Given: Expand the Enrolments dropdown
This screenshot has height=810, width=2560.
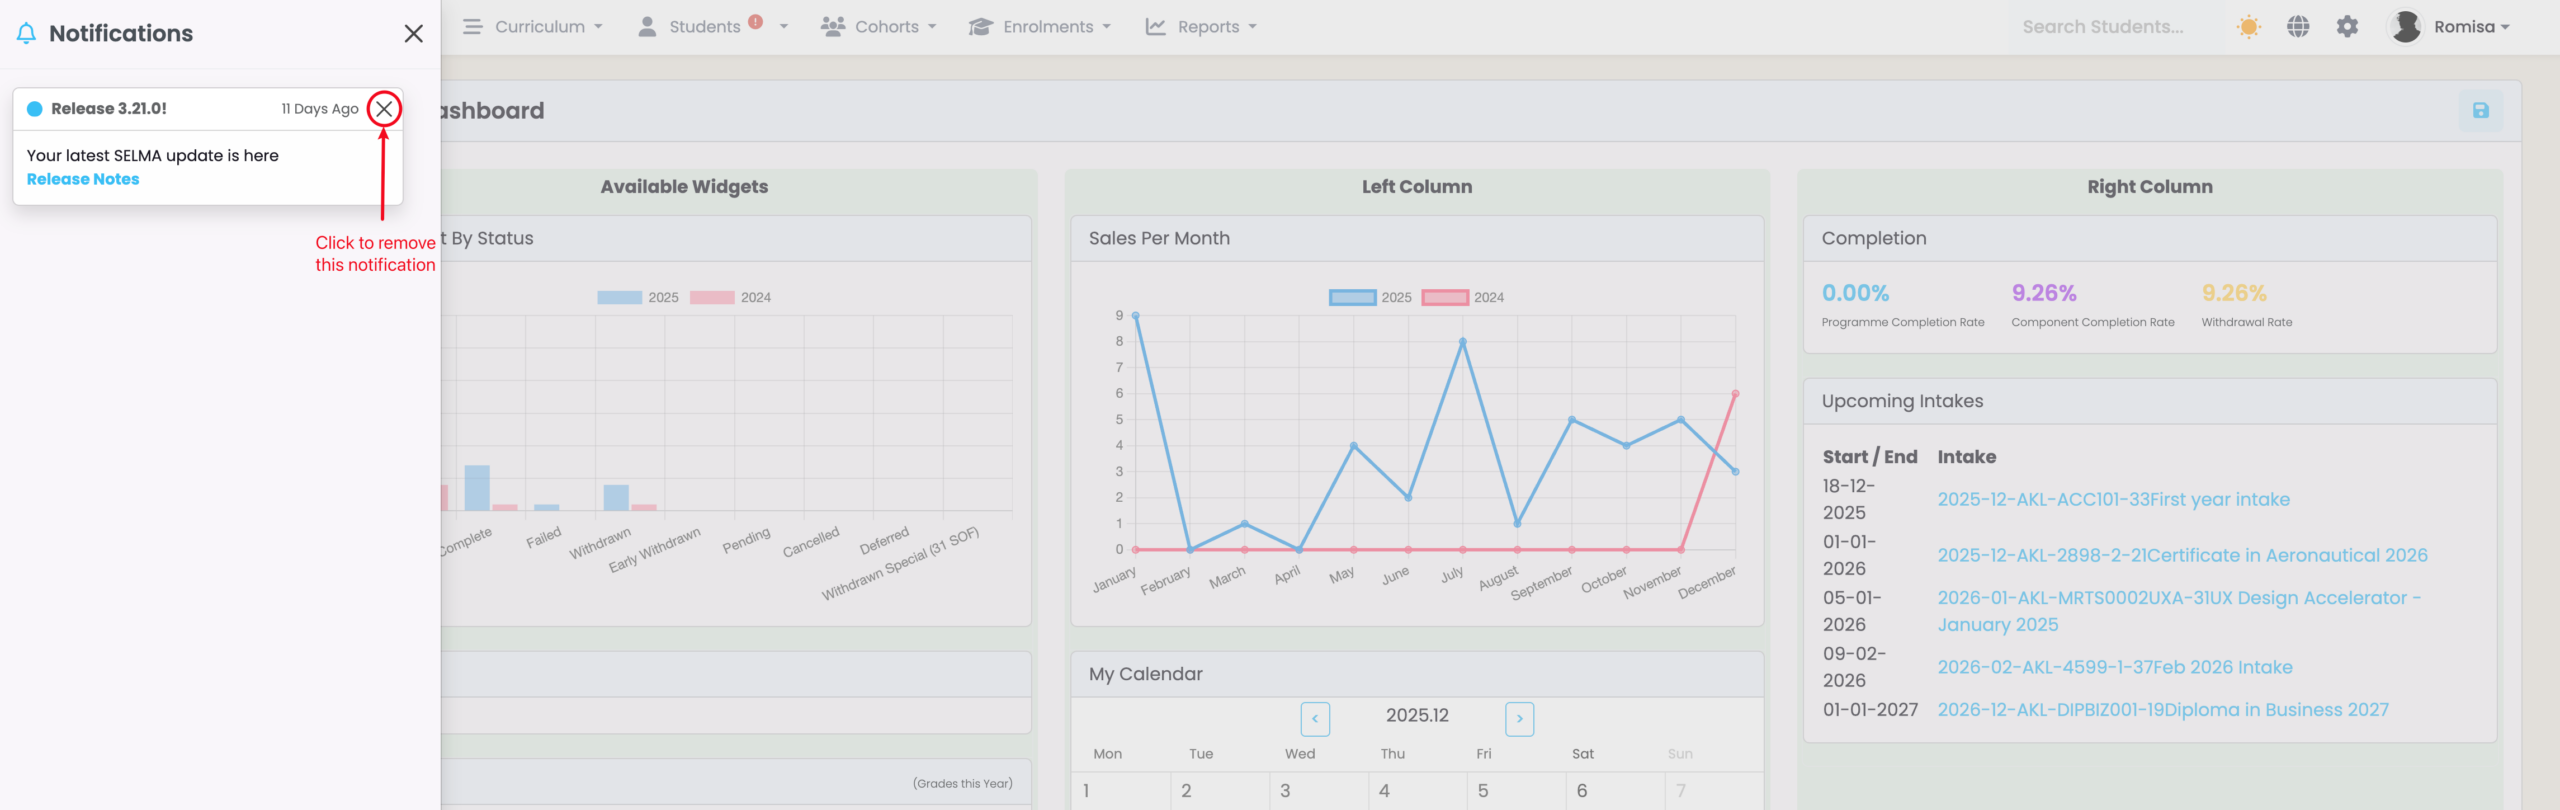Looking at the screenshot, I should [x=1040, y=27].
